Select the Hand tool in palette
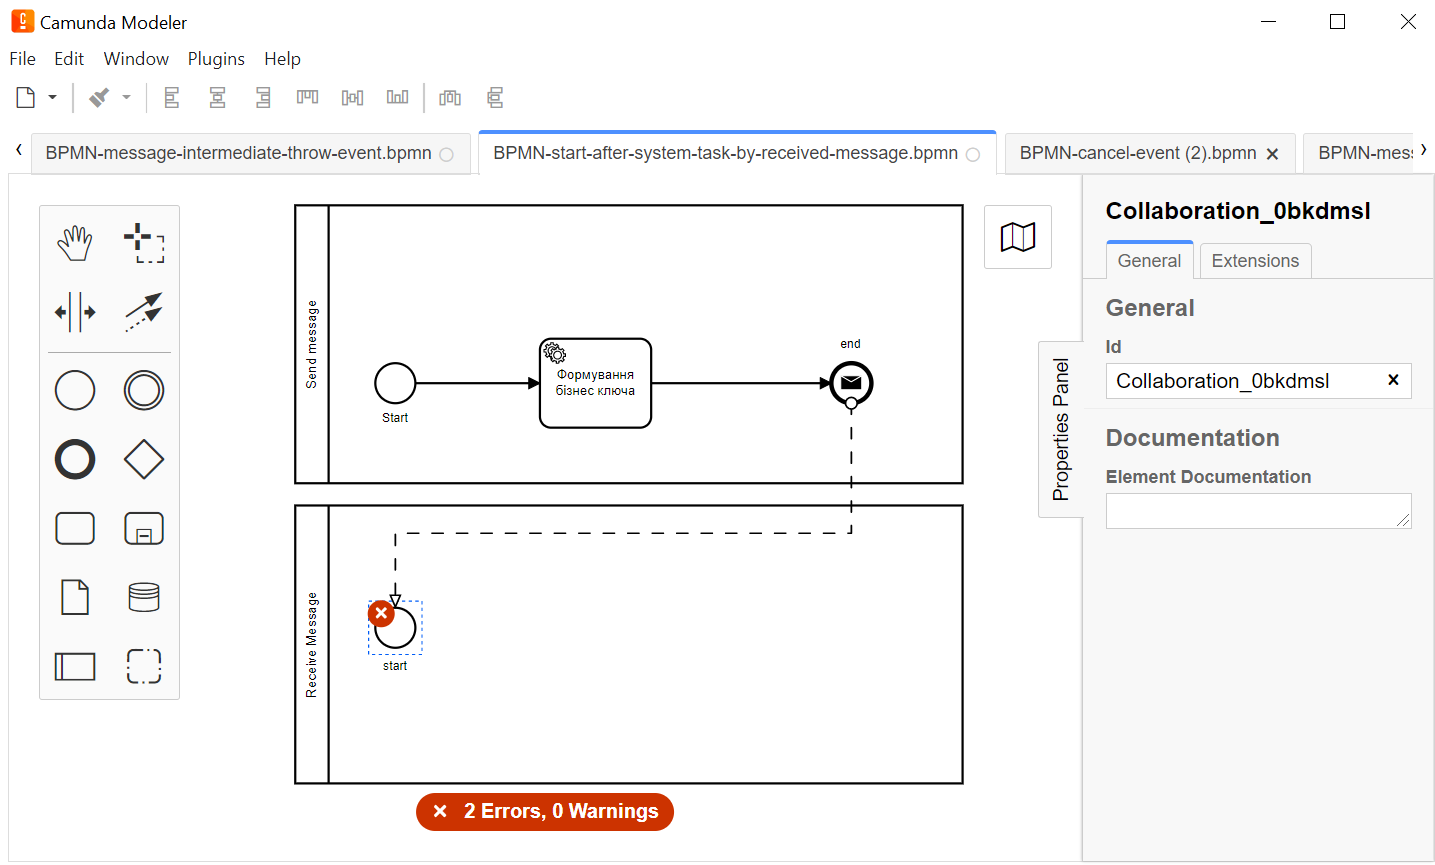The image size is (1435, 865). (75, 243)
